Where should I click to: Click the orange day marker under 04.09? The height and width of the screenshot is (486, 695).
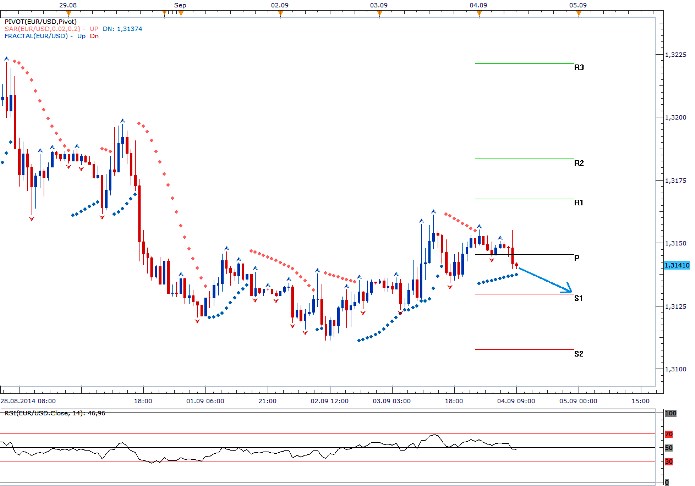click(x=479, y=14)
